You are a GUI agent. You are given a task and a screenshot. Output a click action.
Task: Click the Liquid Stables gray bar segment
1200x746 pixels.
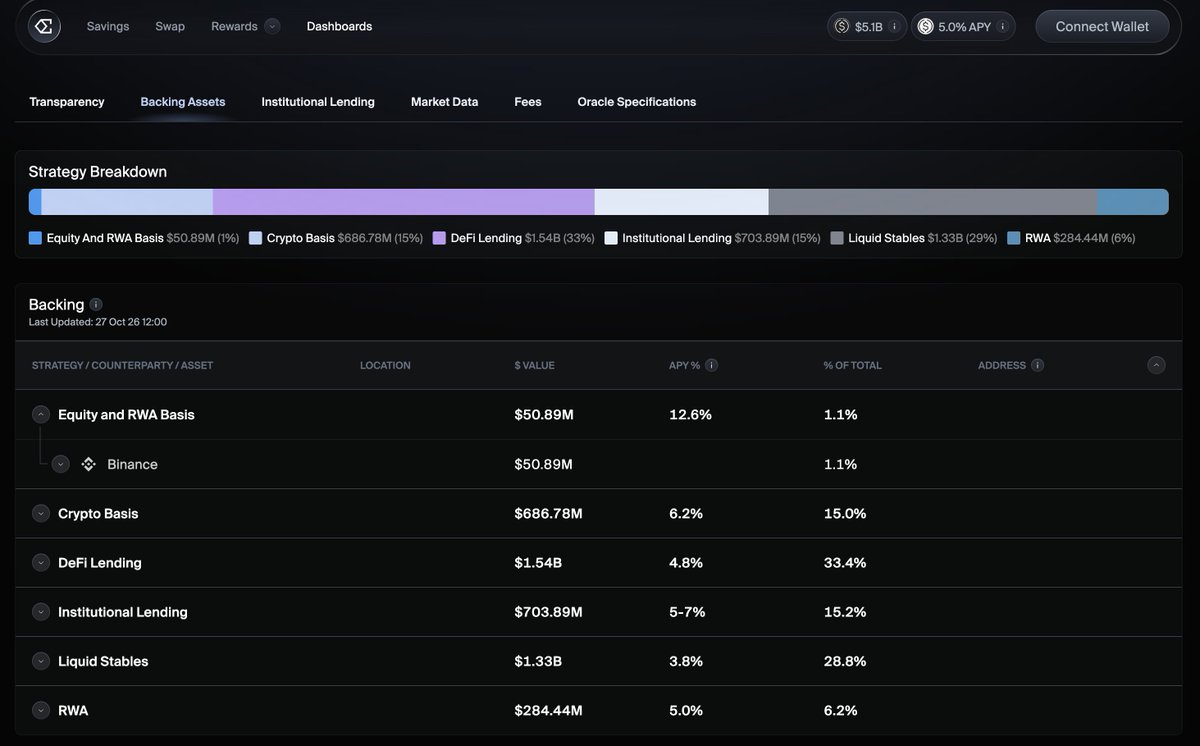point(933,202)
